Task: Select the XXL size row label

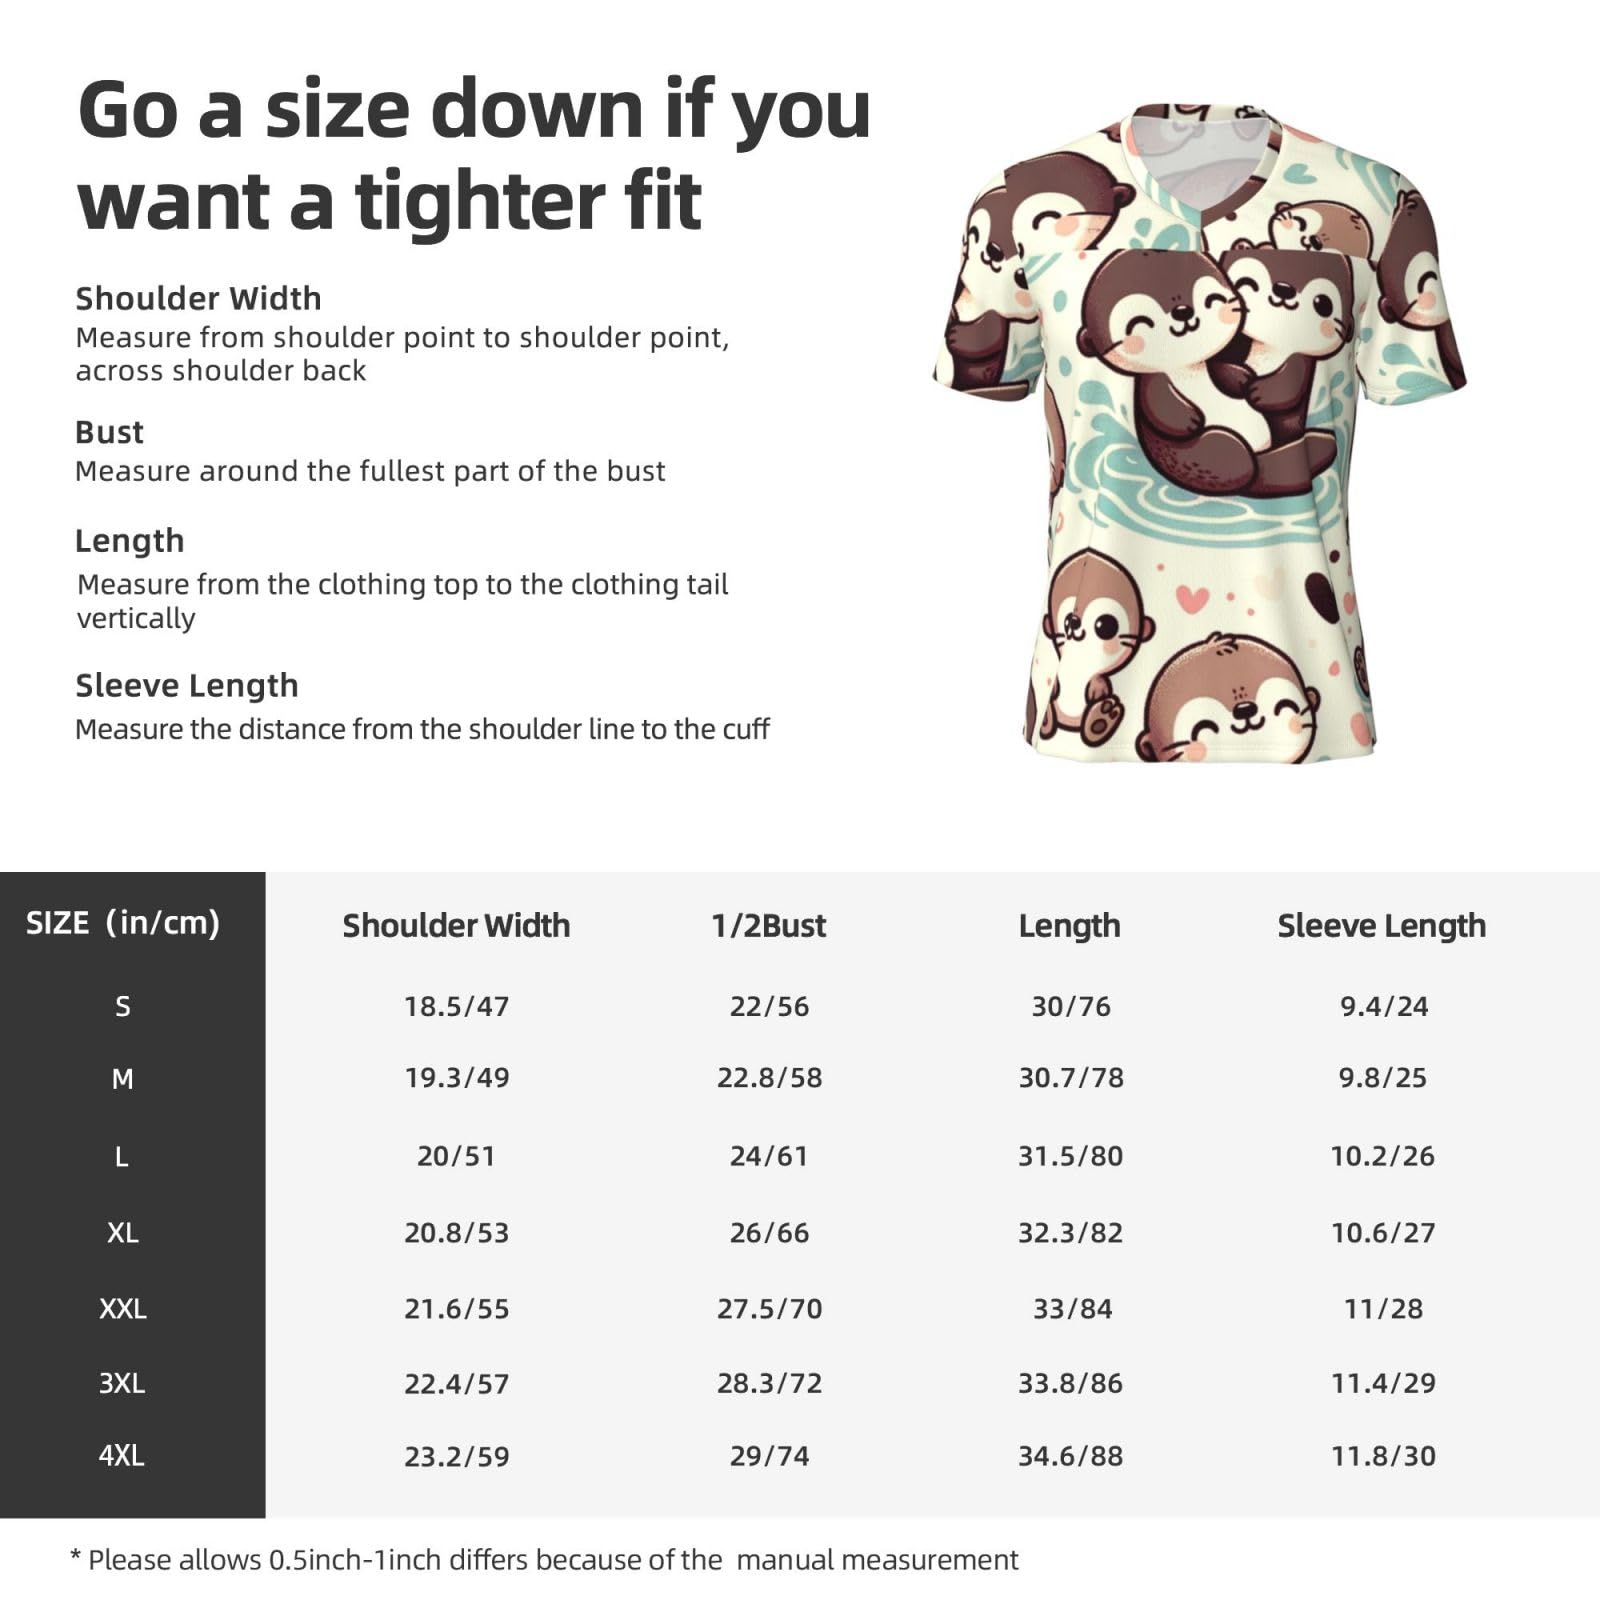Action: click(122, 1309)
